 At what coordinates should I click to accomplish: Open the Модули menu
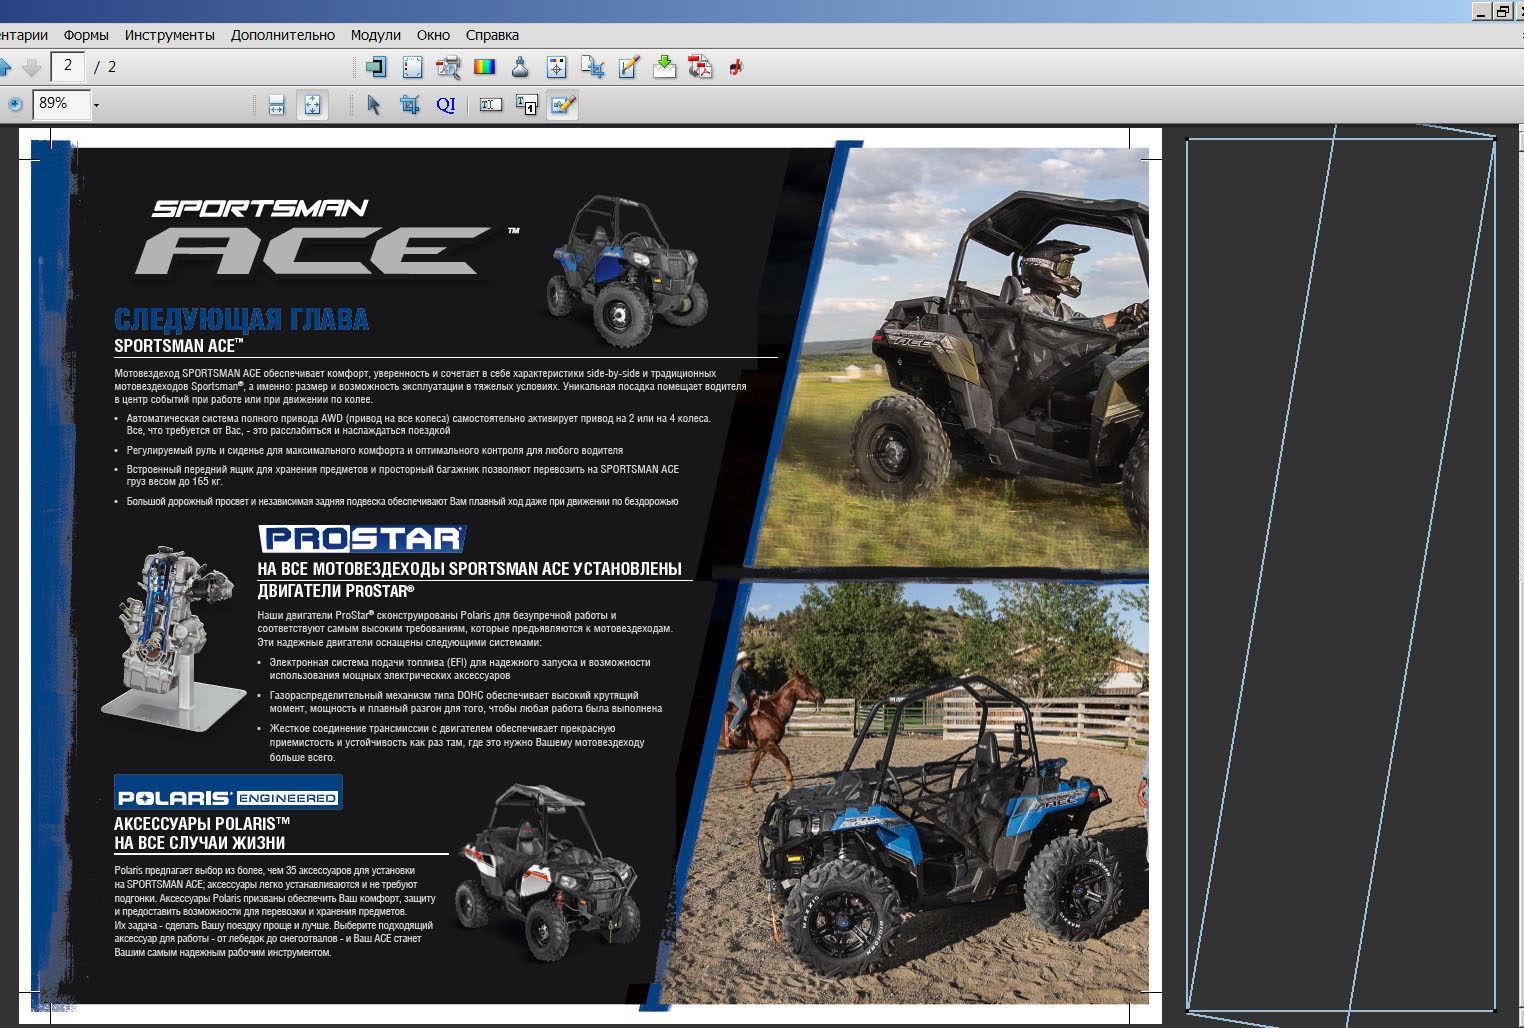coord(375,35)
